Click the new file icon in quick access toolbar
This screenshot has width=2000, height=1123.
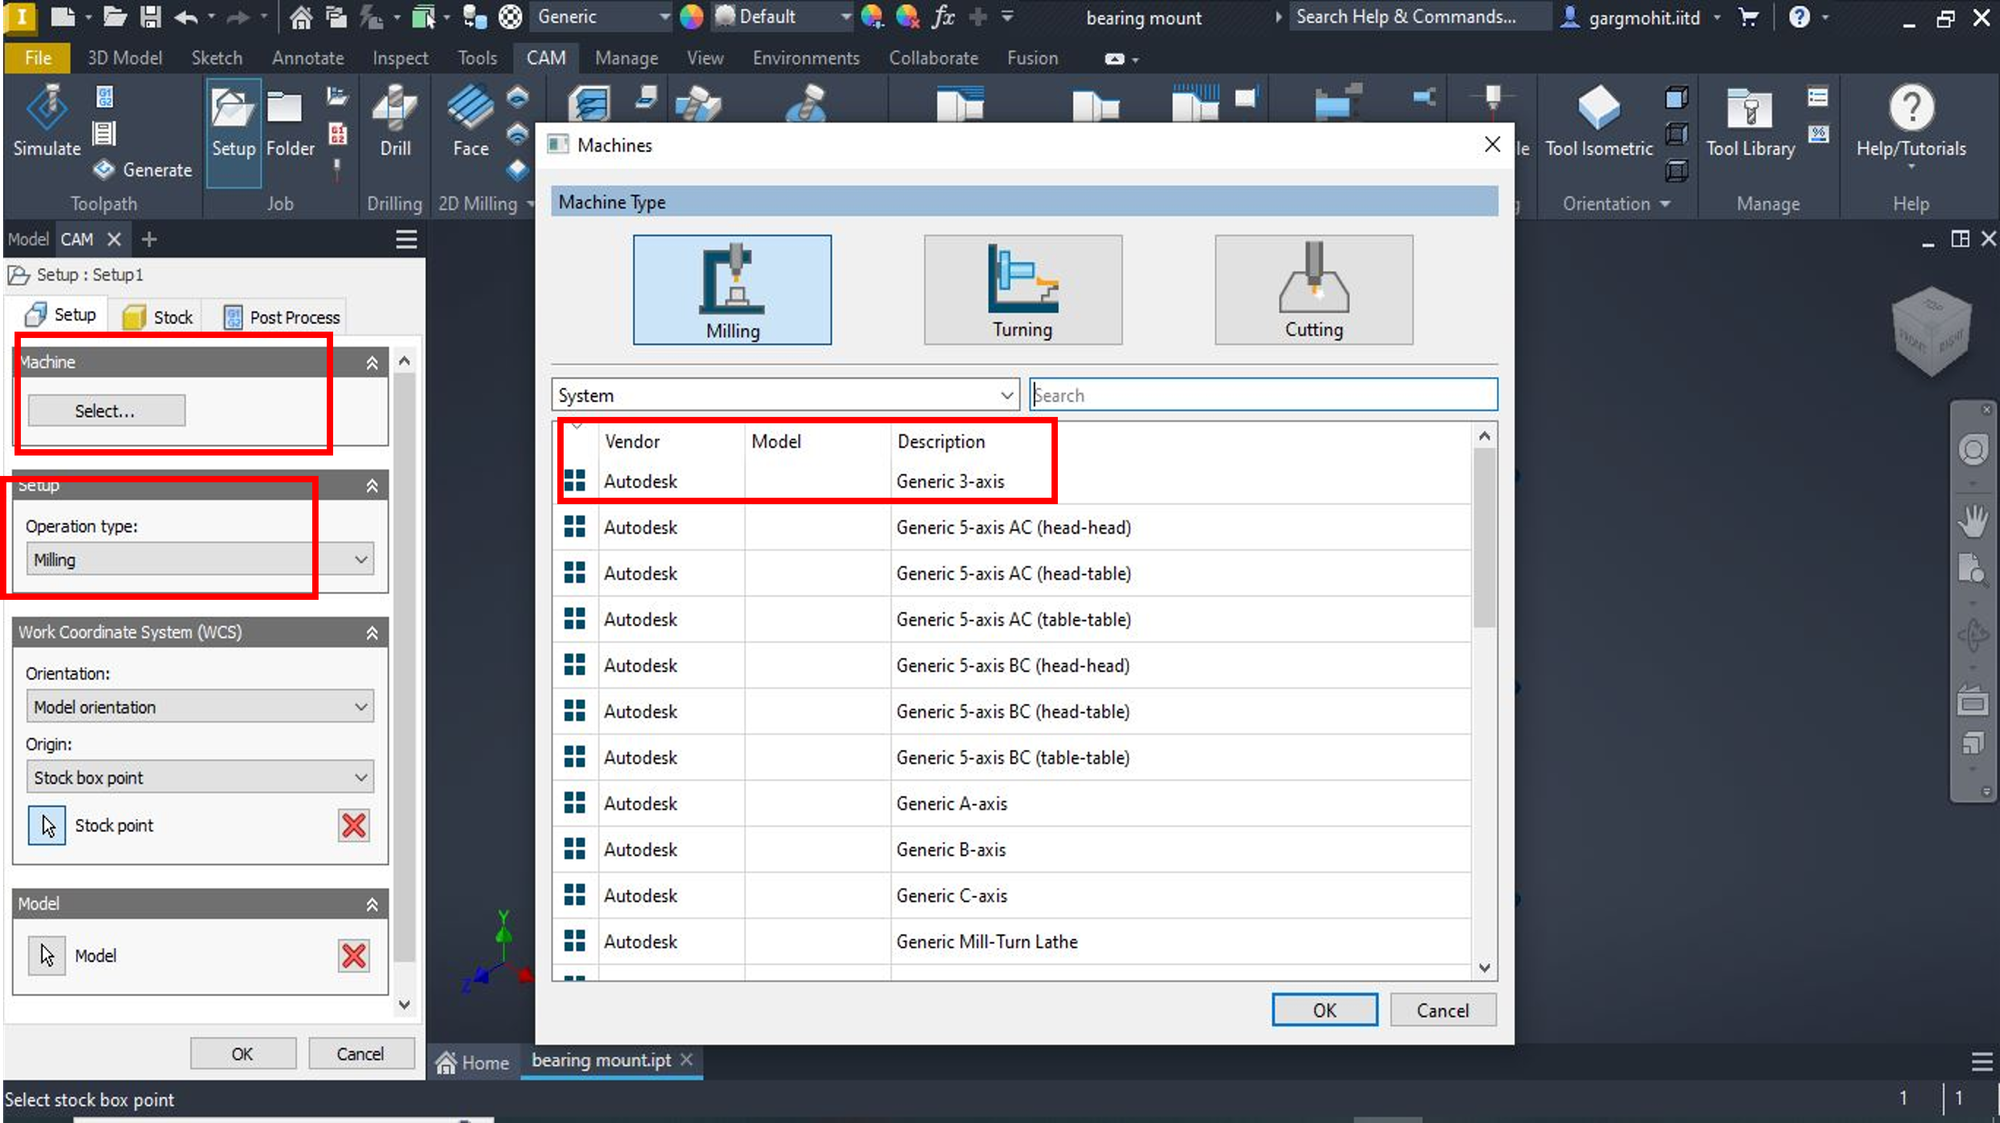tap(62, 17)
